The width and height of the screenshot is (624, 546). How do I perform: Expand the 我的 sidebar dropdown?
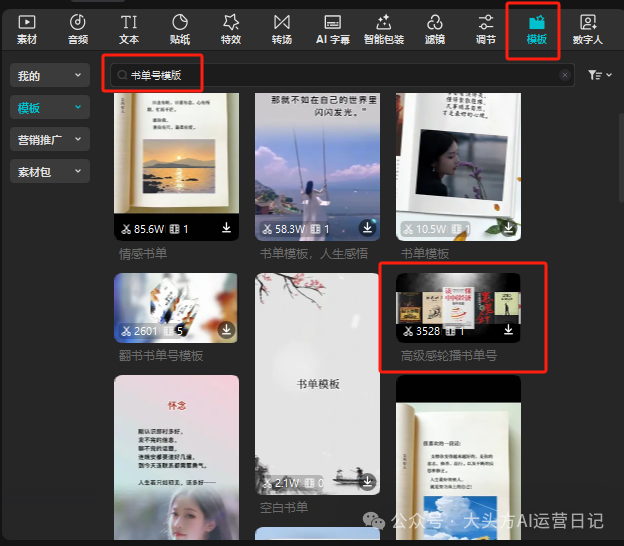point(50,75)
